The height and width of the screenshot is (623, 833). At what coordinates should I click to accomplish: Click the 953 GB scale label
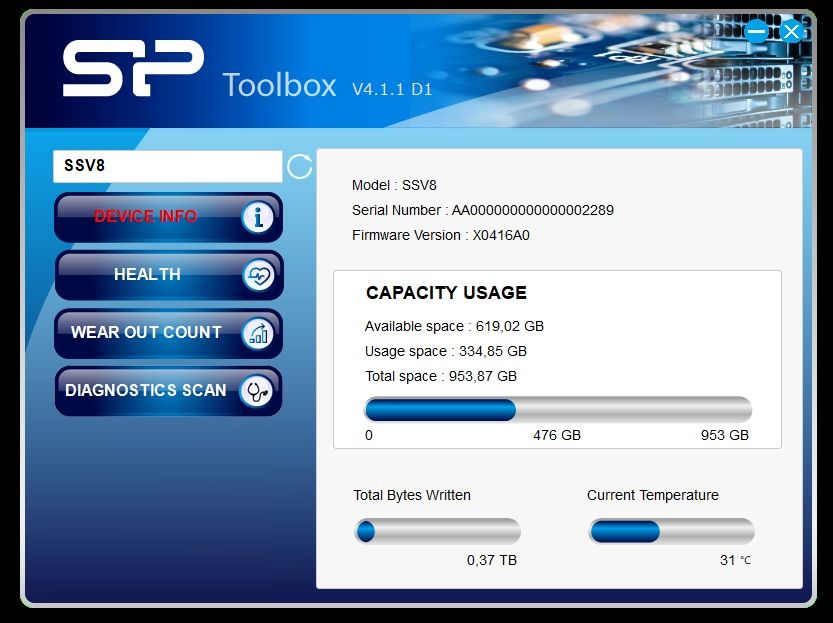725,435
